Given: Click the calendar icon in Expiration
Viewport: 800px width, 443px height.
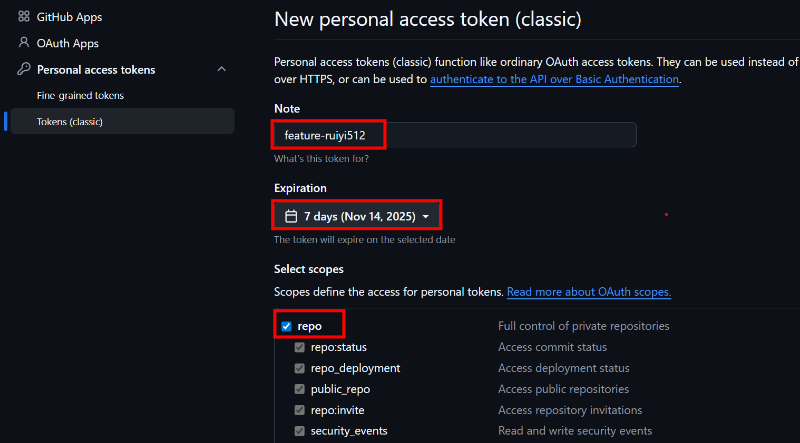Looking at the screenshot, I should click(291, 216).
